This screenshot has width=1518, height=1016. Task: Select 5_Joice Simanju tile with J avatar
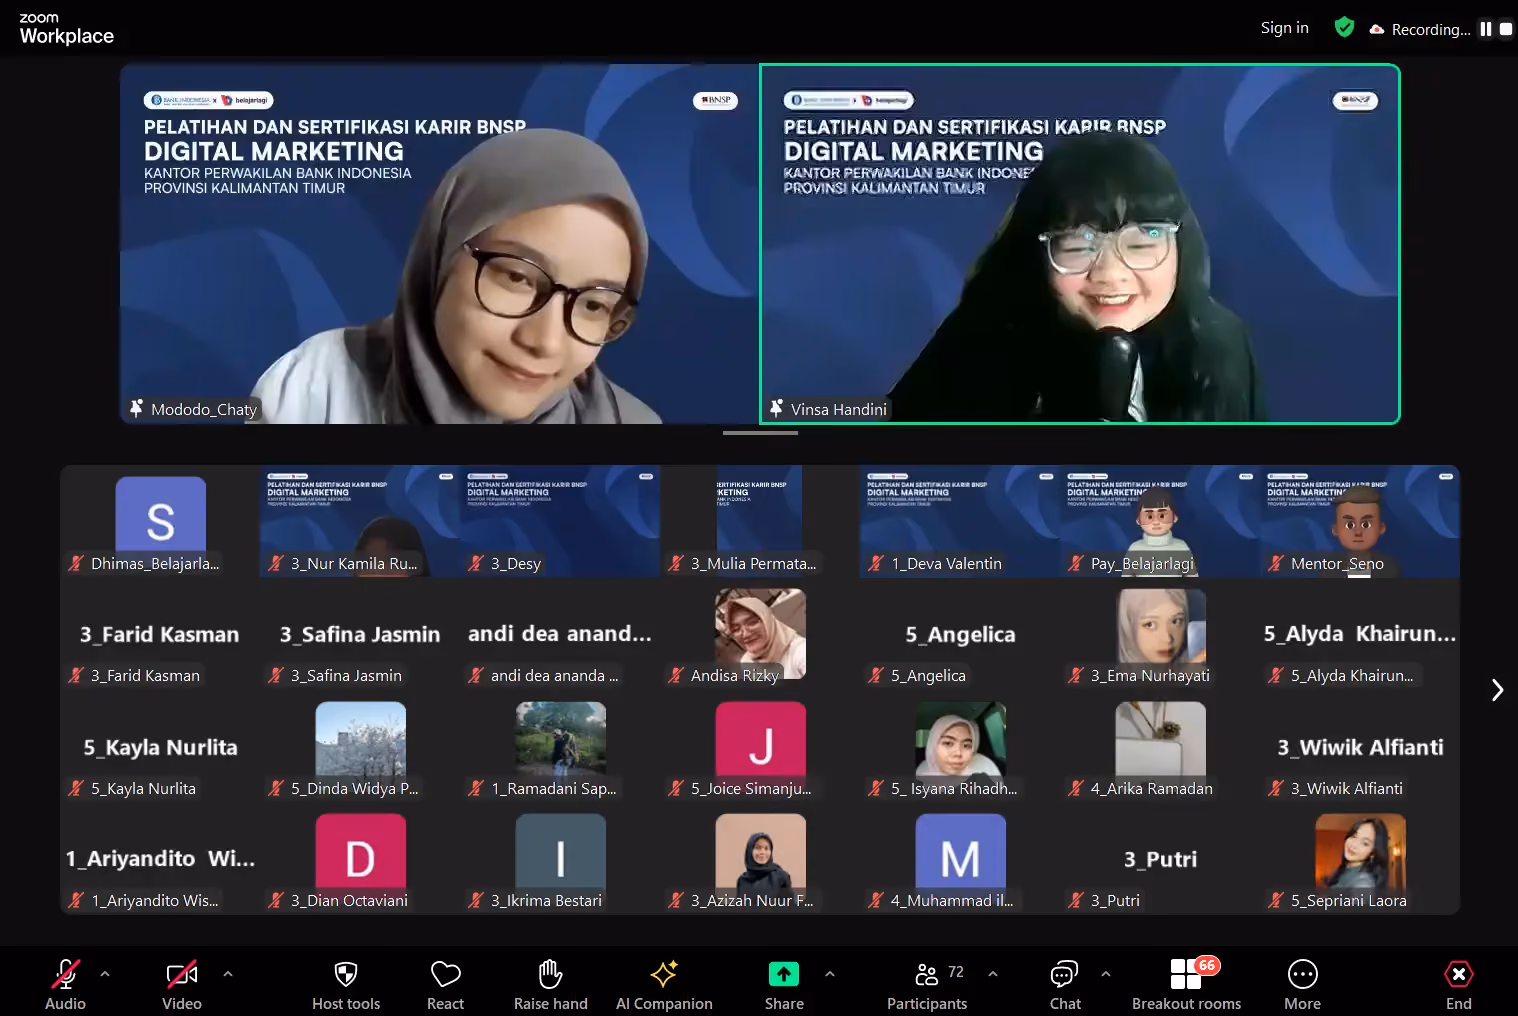click(x=760, y=746)
